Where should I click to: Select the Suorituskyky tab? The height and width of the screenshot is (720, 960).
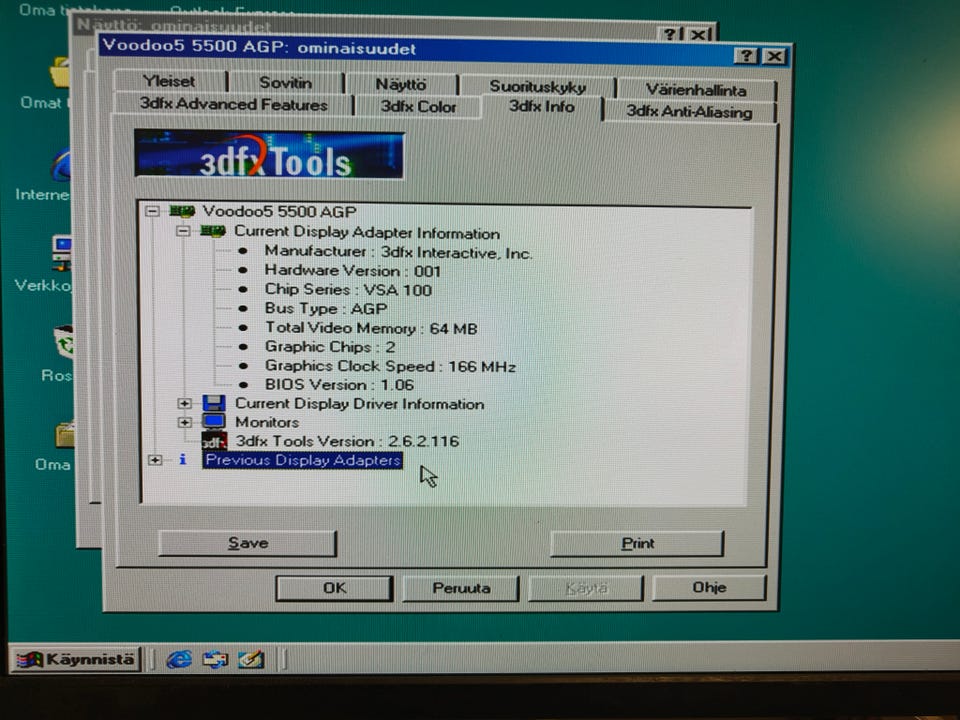coord(538,86)
